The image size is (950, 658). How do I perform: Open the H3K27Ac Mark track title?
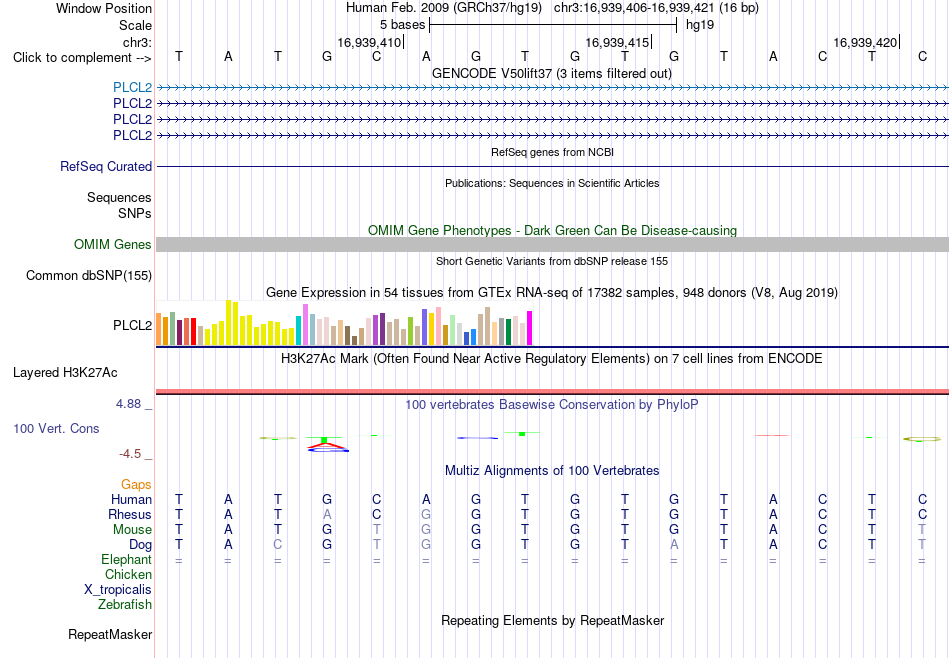tap(552, 359)
